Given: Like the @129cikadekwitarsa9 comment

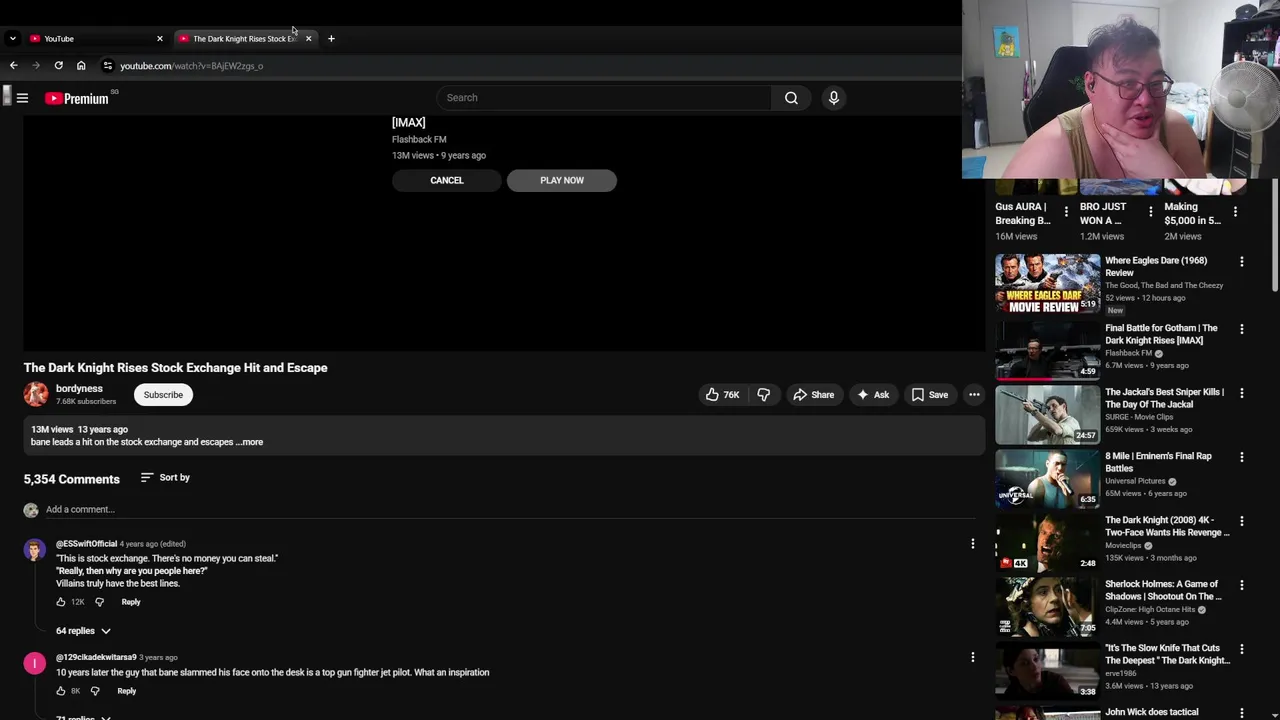Looking at the screenshot, I should [x=61, y=691].
